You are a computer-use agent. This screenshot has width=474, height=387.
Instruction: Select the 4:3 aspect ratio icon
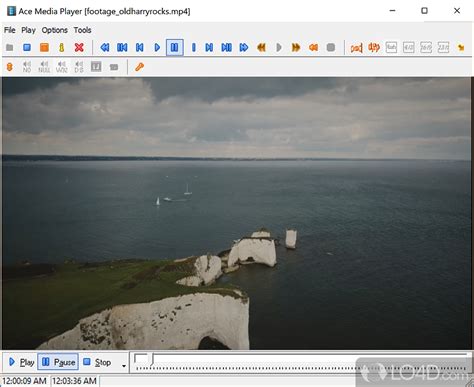[x=409, y=47]
